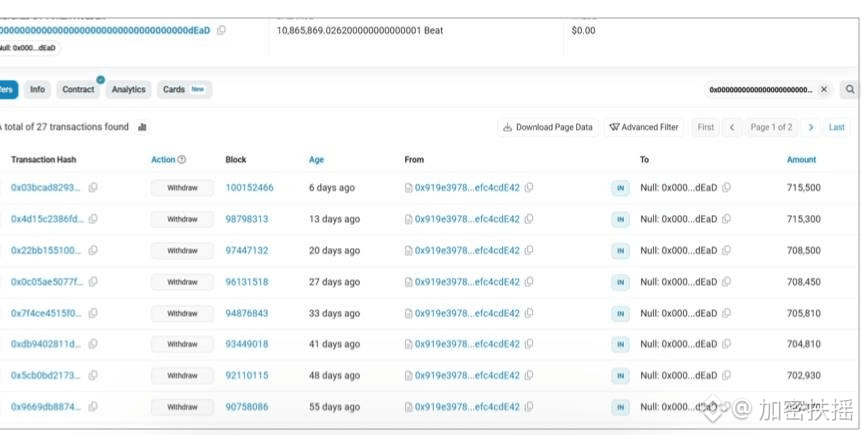
Task: Click Withdraw action in 41 days ago row
Action: click(182, 344)
